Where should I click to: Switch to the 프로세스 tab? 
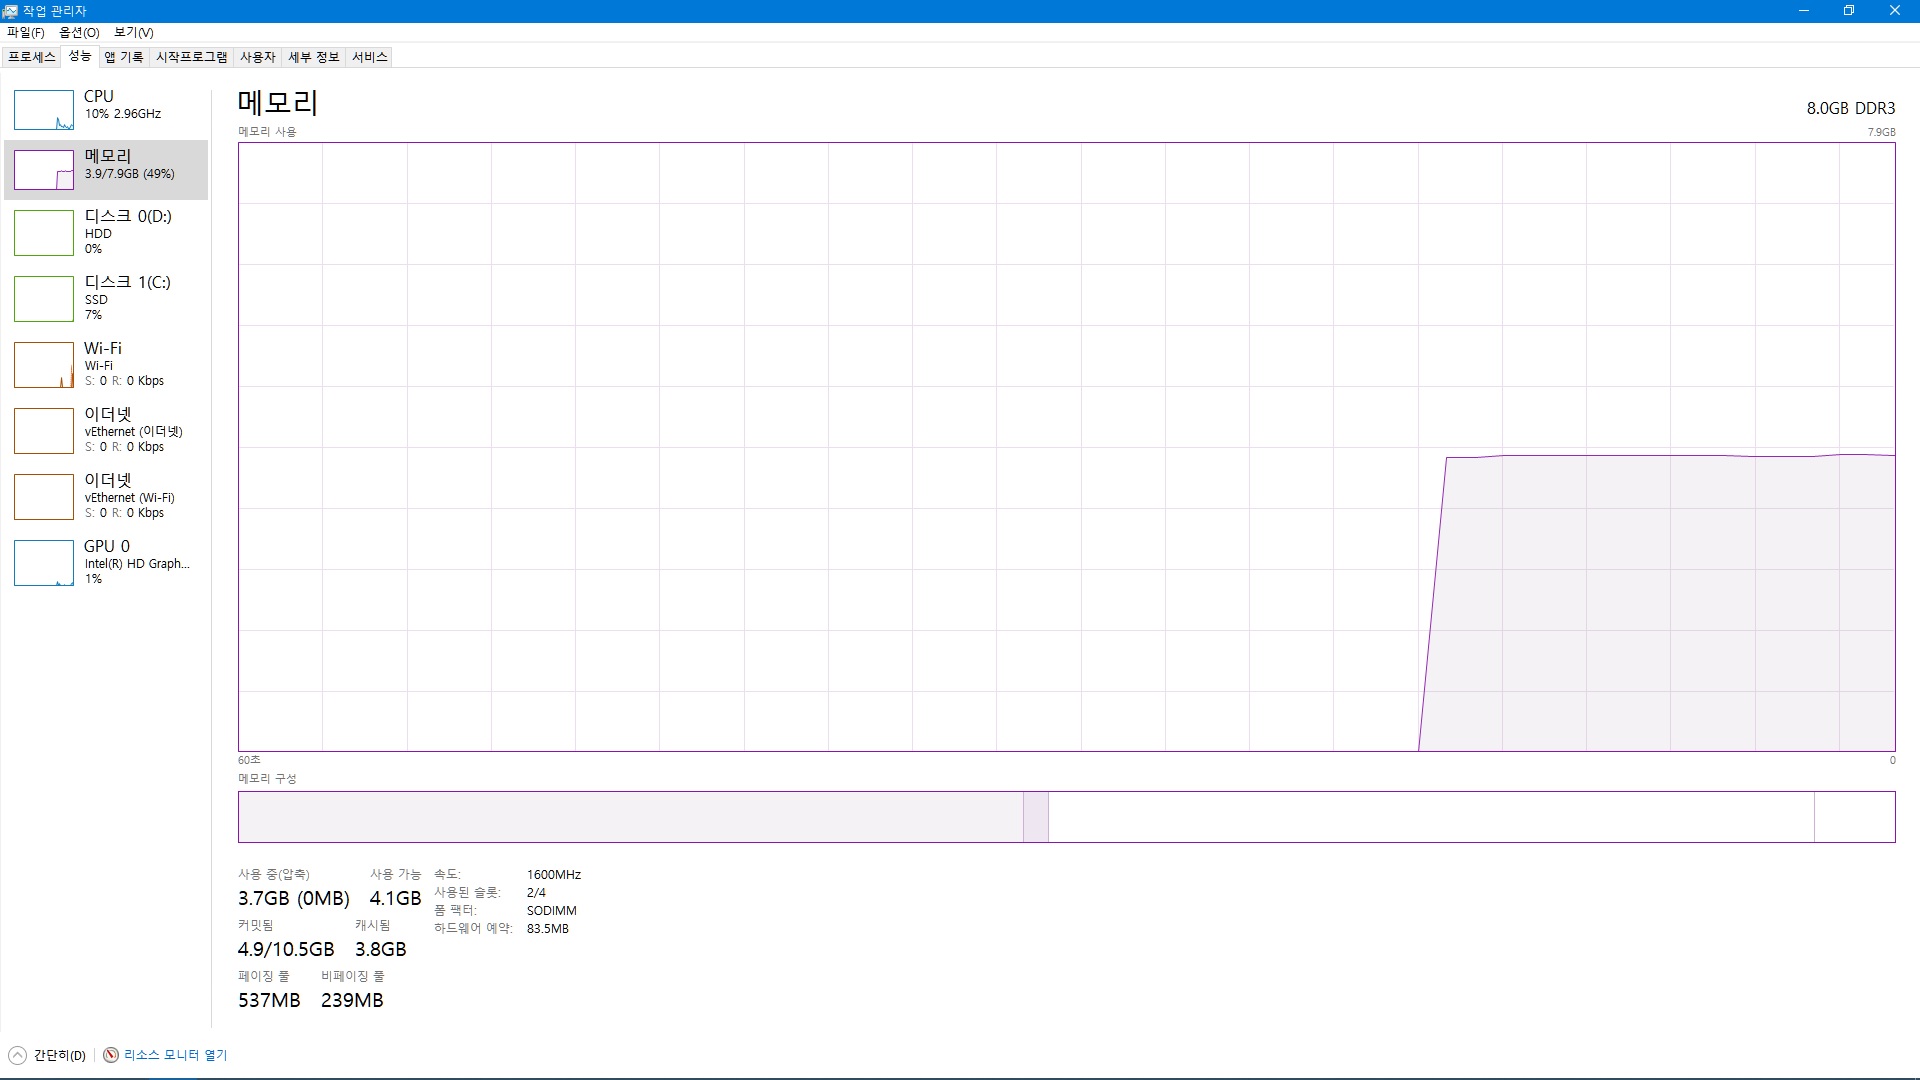[x=32, y=57]
